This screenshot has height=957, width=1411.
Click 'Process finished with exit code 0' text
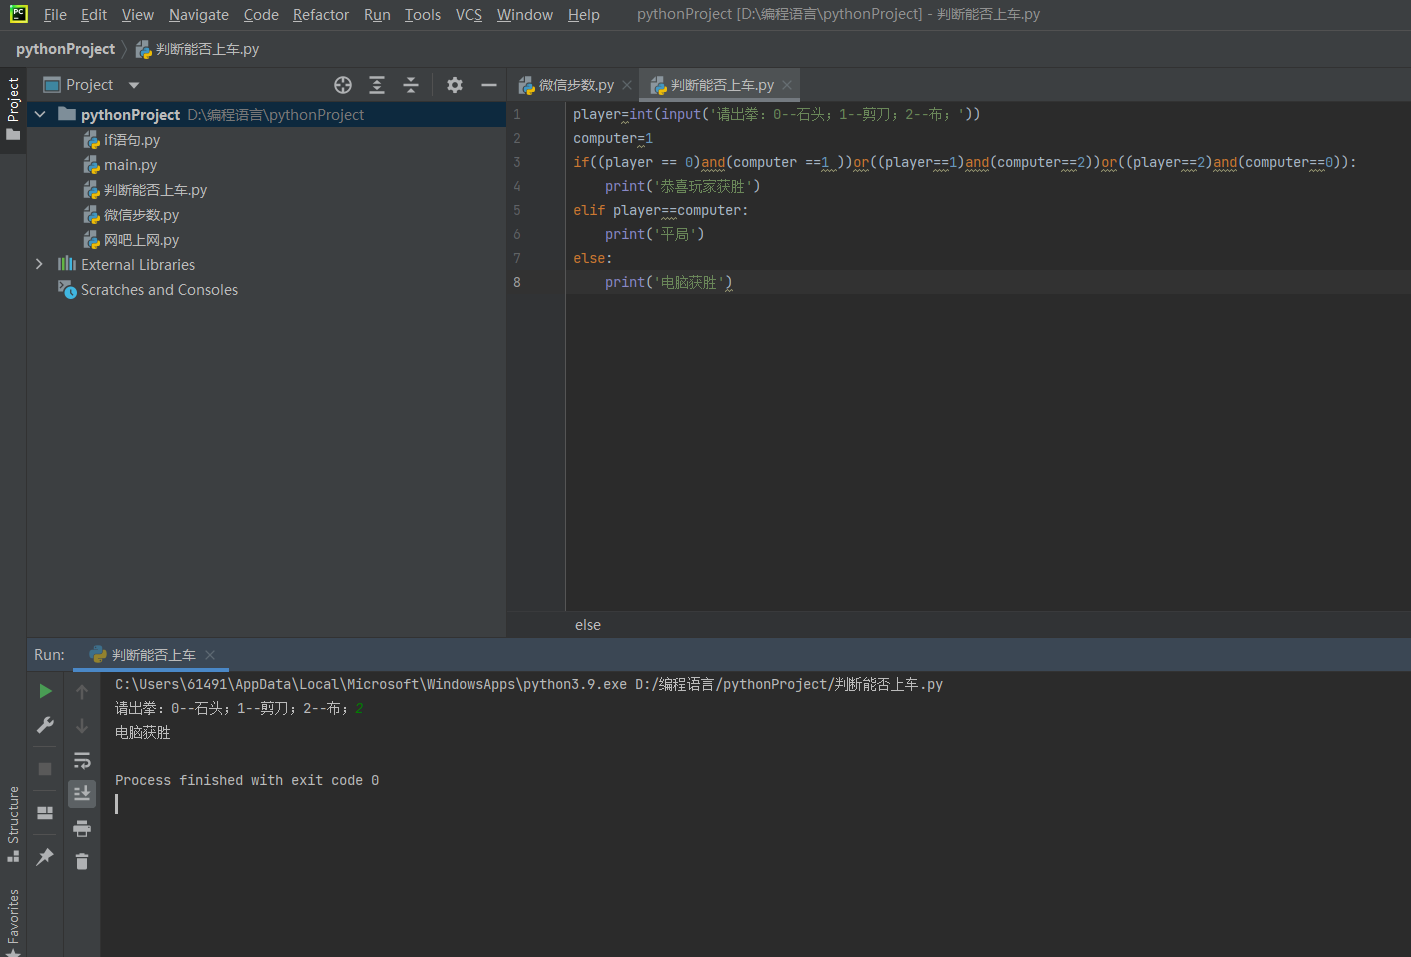tap(247, 780)
